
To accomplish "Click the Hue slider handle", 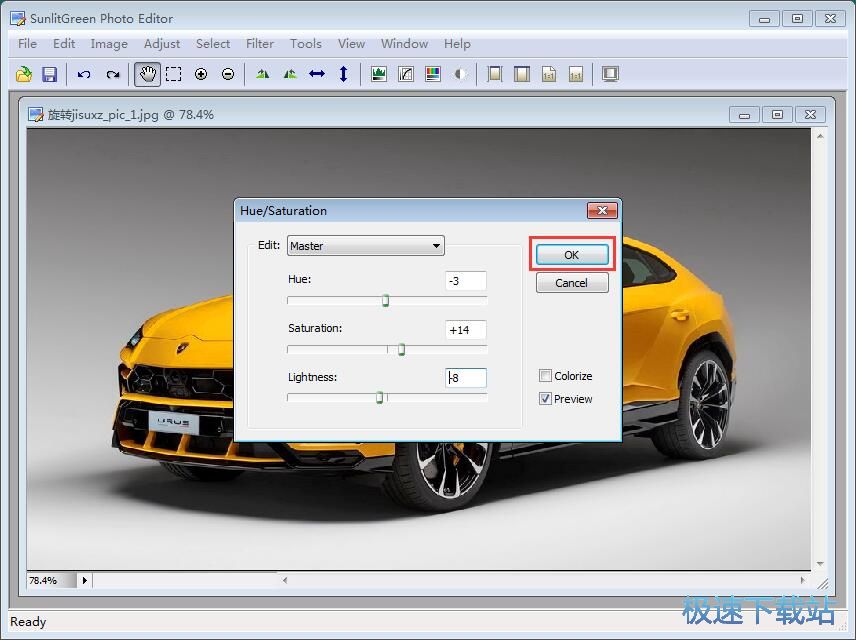I will 385,300.
